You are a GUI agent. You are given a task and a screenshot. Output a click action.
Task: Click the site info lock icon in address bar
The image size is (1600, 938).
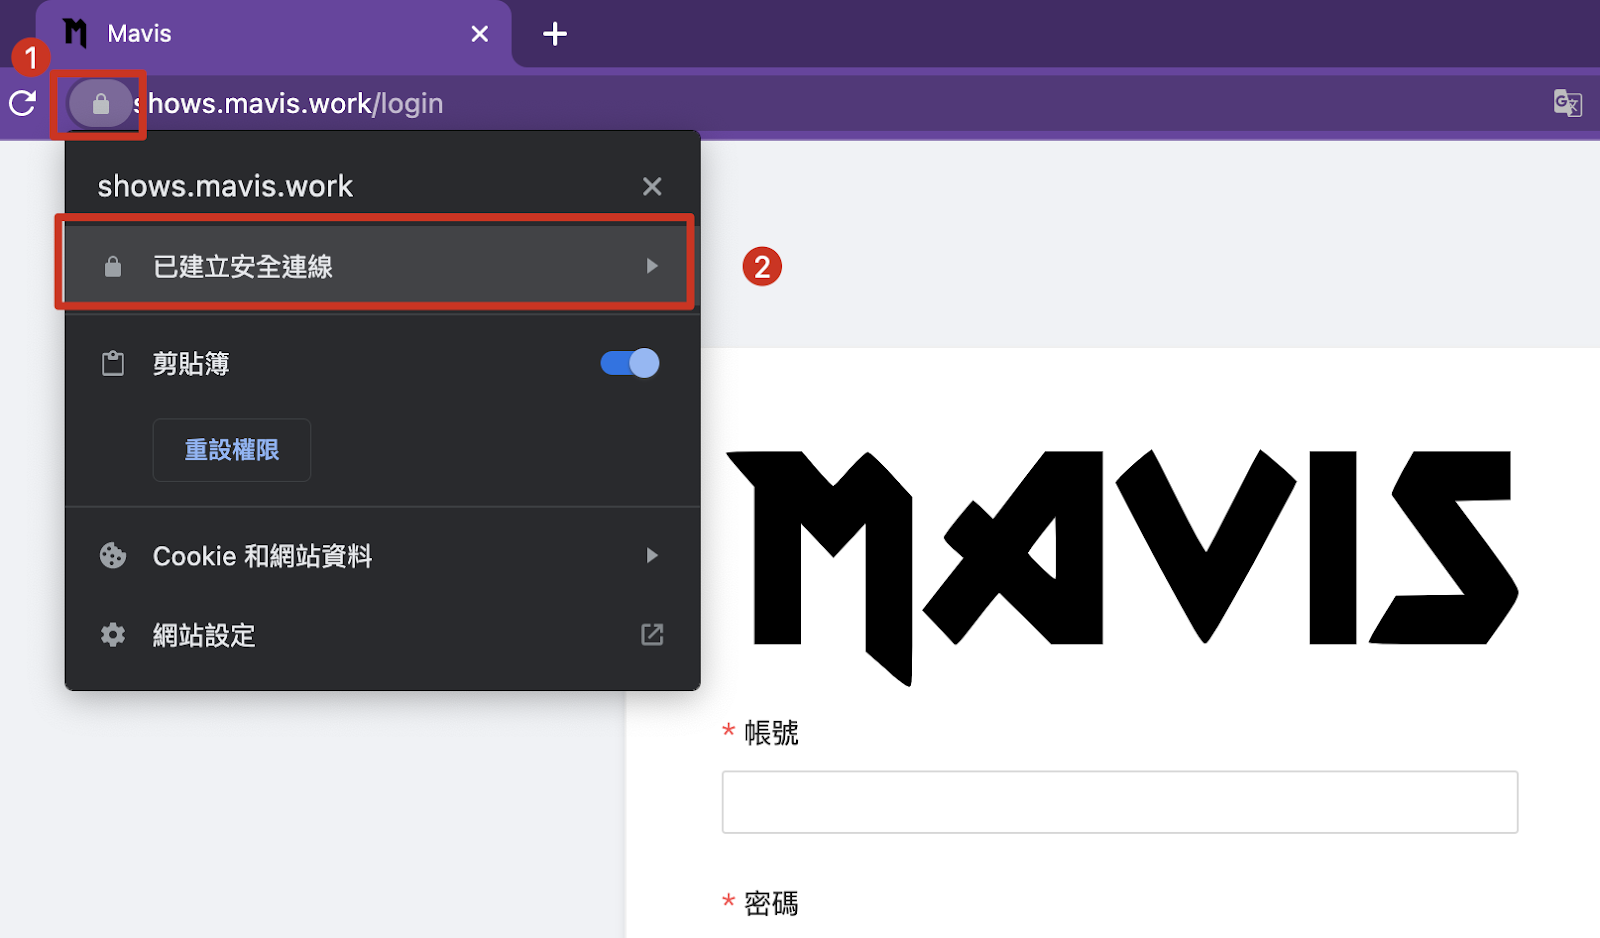(101, 104)
